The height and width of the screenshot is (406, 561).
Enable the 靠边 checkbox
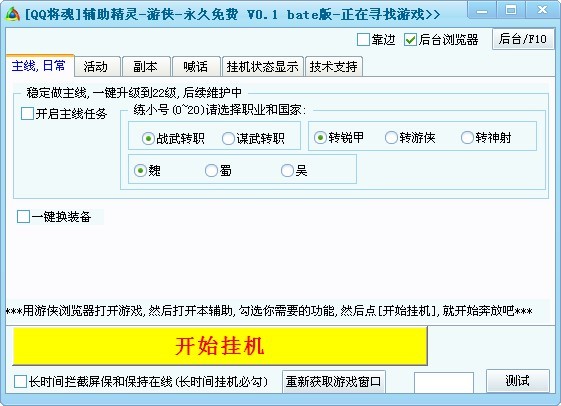click(363, 39)
